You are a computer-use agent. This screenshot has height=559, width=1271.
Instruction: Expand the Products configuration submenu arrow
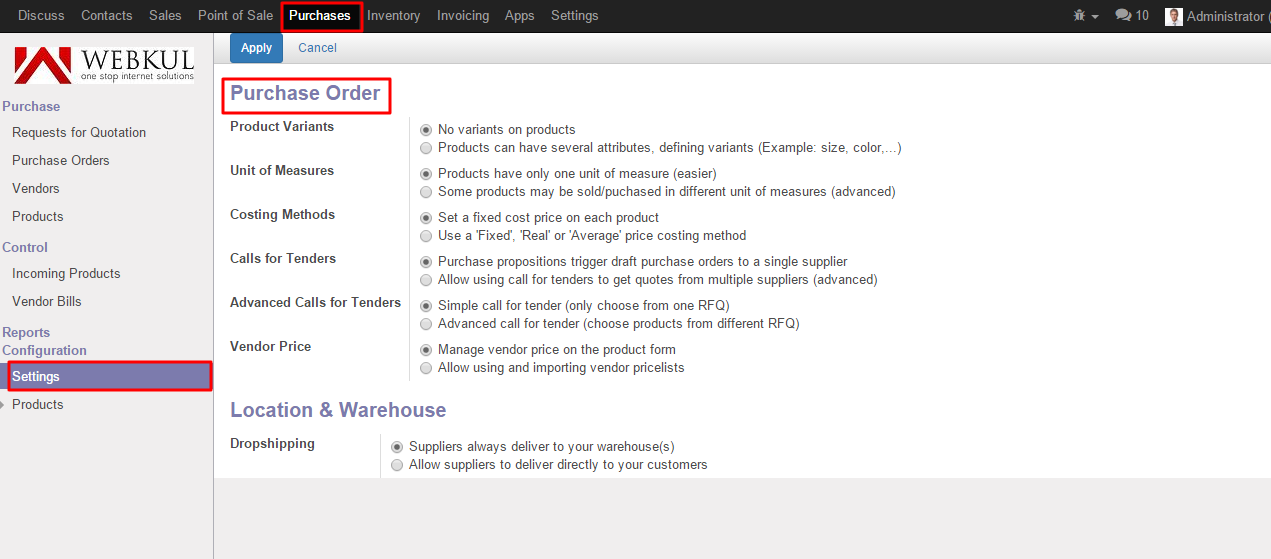click(4, 404)
